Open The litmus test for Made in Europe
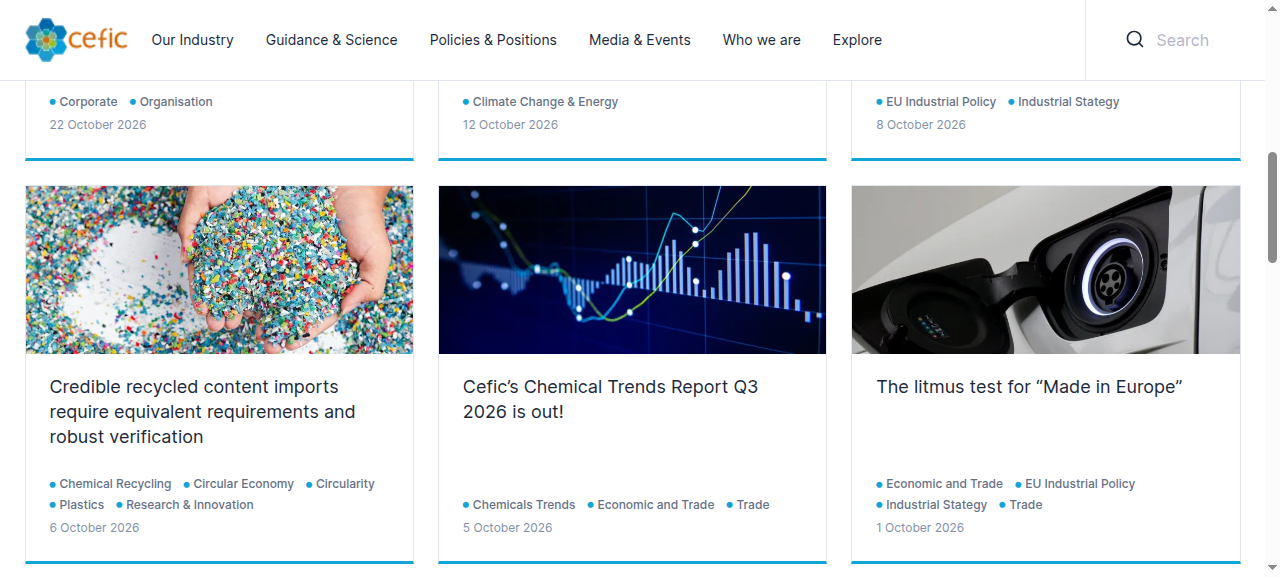 1029,387
